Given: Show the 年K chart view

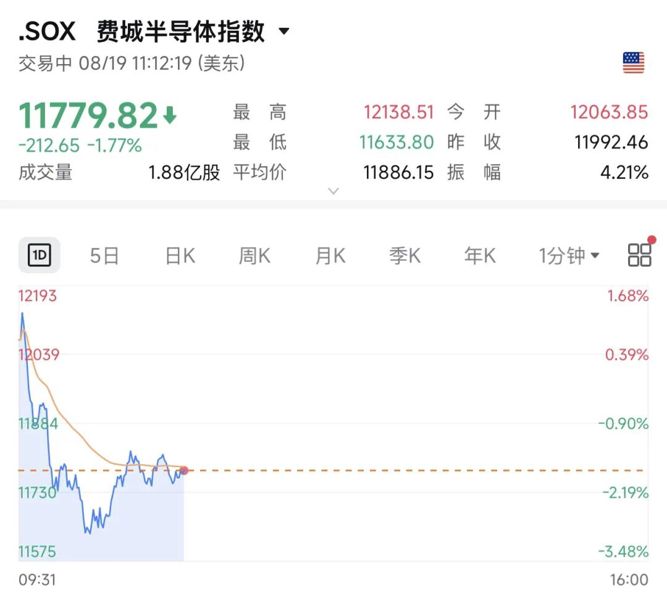Looking at the screenshot, I should [480, 256].
